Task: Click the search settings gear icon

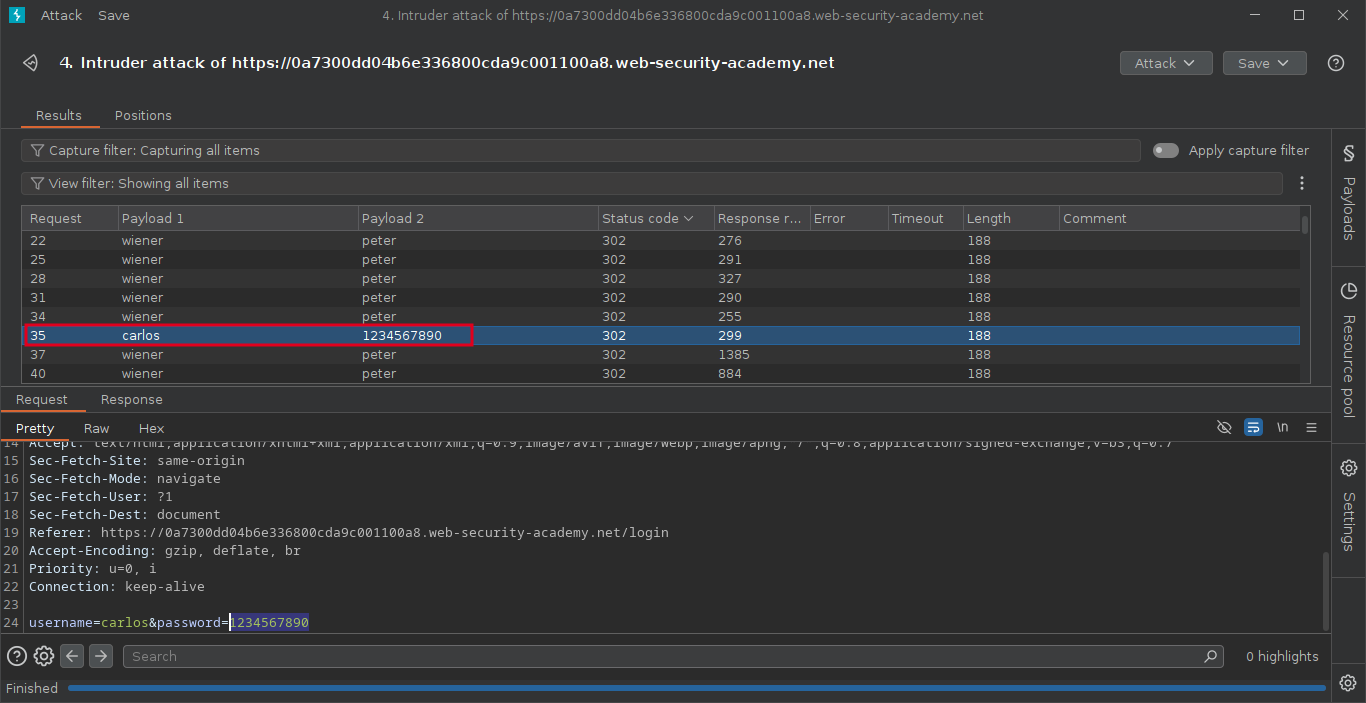Action: [x=44, y=656]
